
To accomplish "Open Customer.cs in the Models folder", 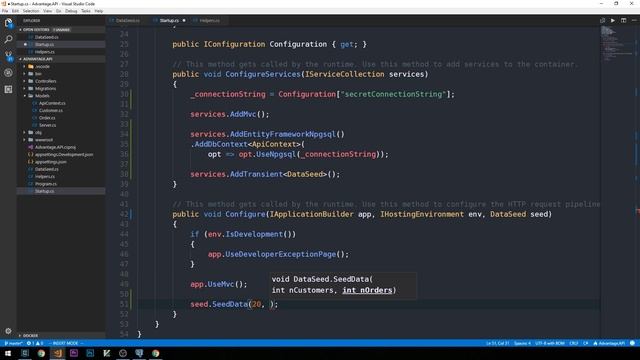I will [51, 111].
